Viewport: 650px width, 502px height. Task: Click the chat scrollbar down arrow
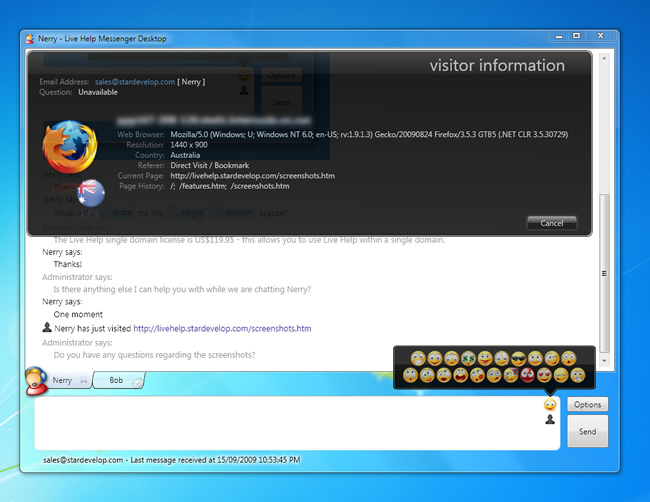coord(604,361)
